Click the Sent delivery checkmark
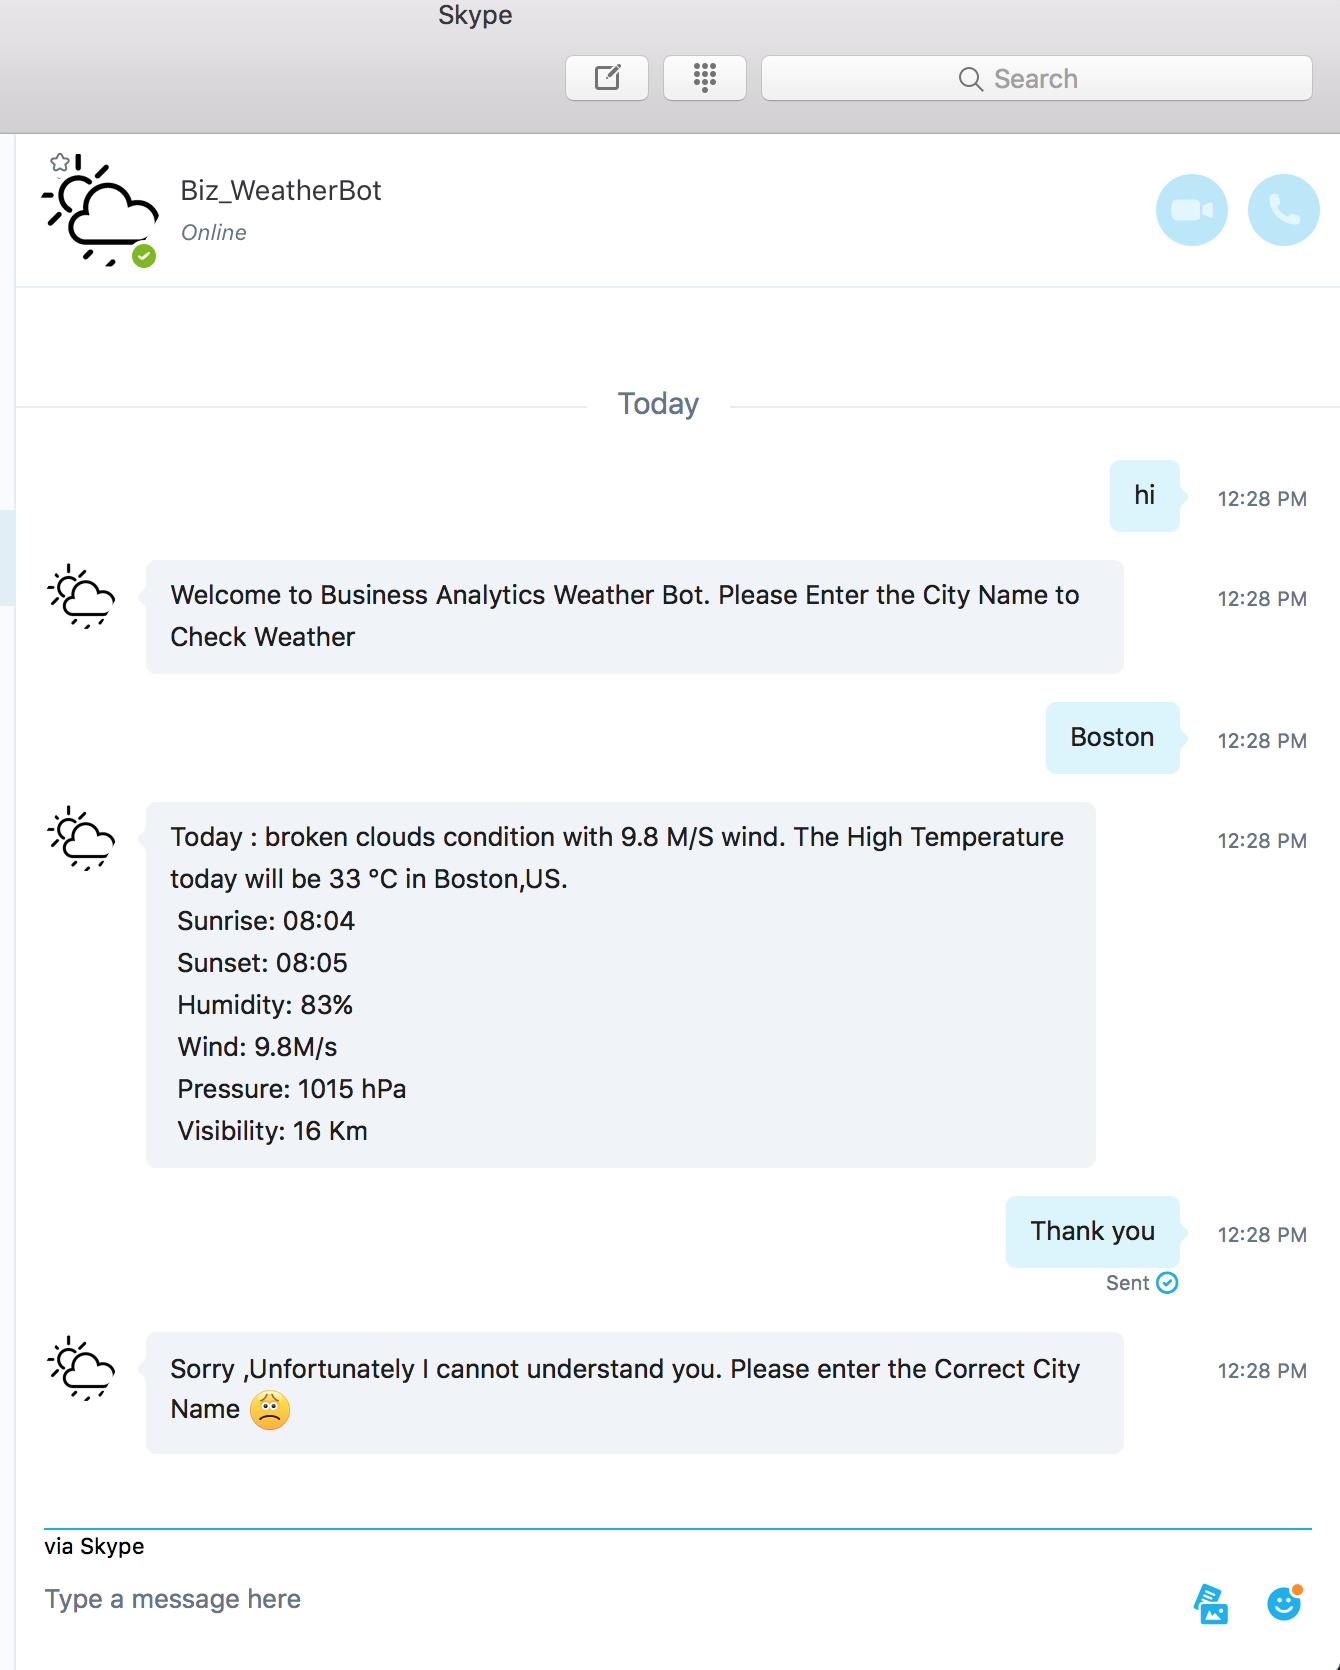Viewport: 1340px width, 1670px height. click(1166, 1282)
